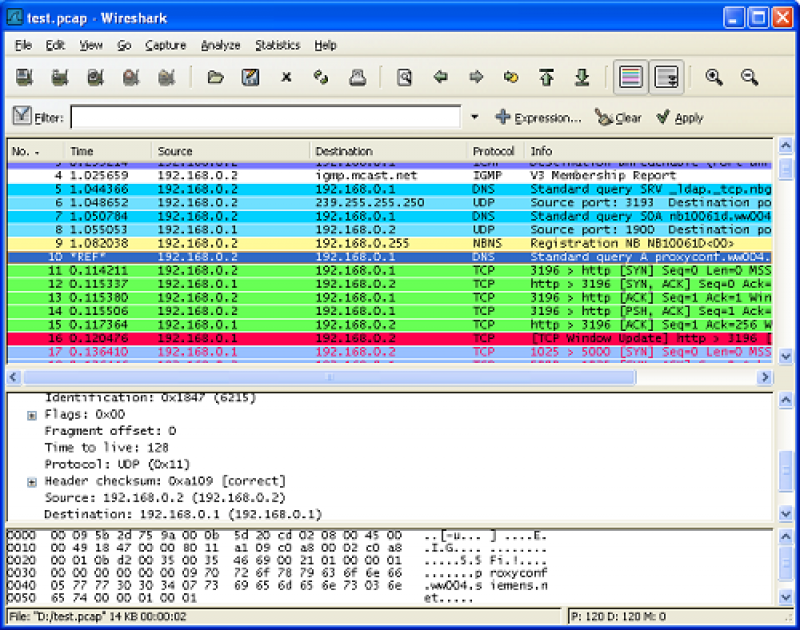Jump to the first packet
This screenshot has width=800, height=630.
(x=545, y=77)
